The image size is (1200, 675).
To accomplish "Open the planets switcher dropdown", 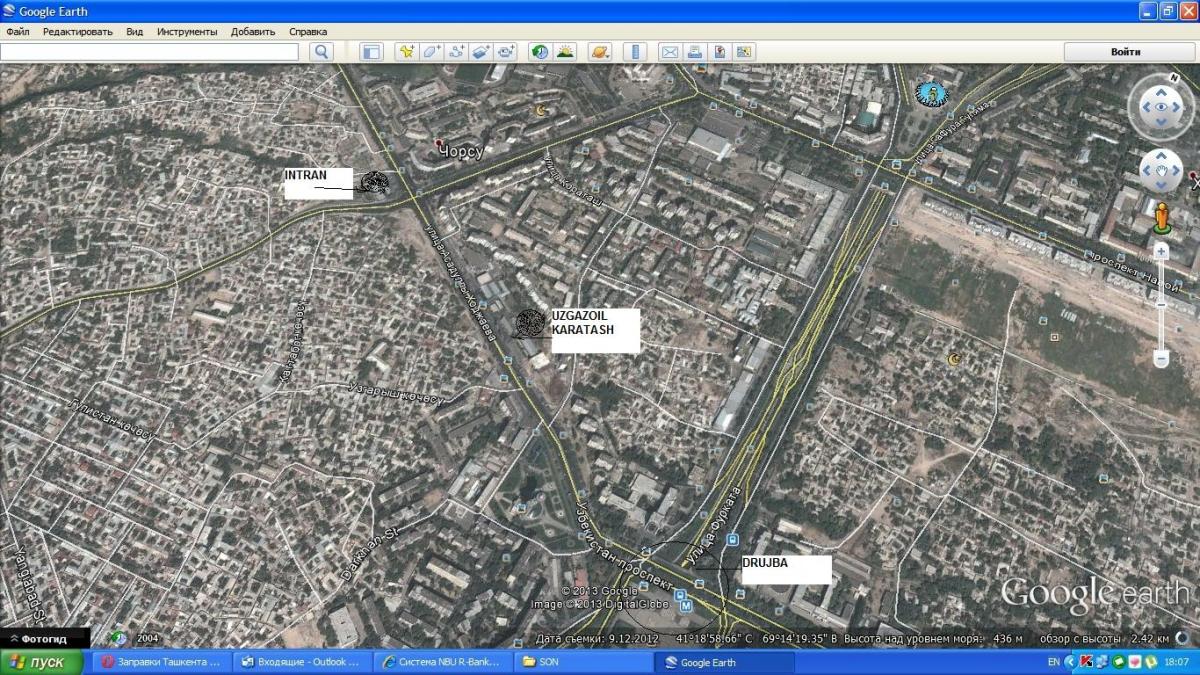I will click(599, 52).
